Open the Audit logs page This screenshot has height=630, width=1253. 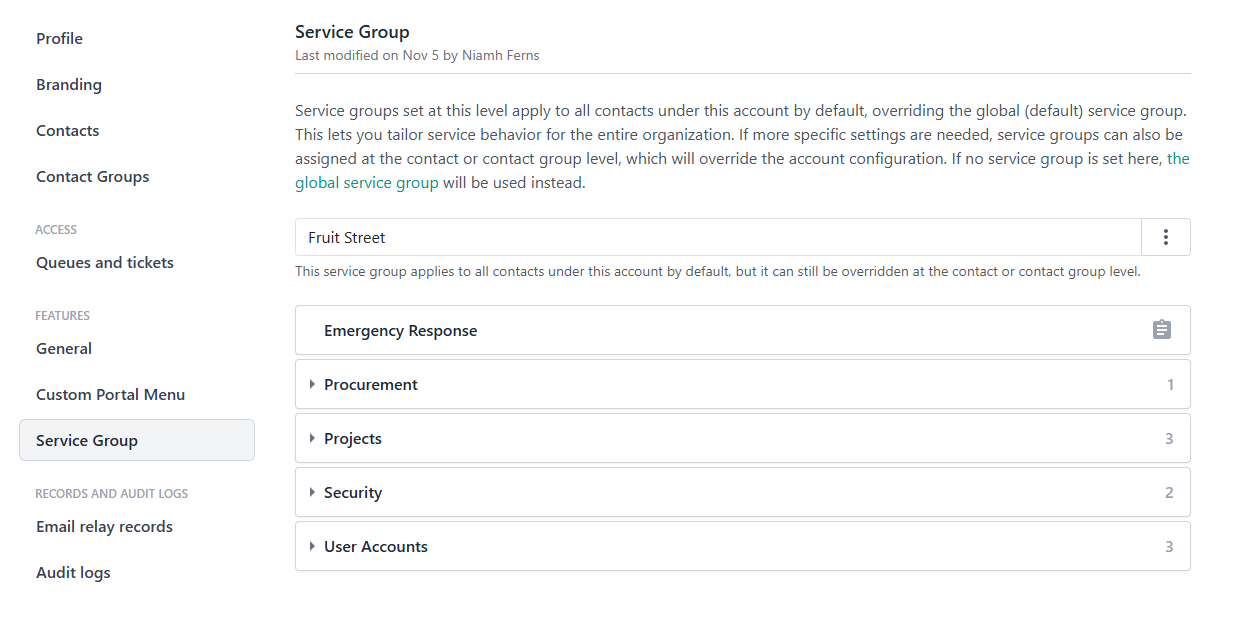(73, 572)
